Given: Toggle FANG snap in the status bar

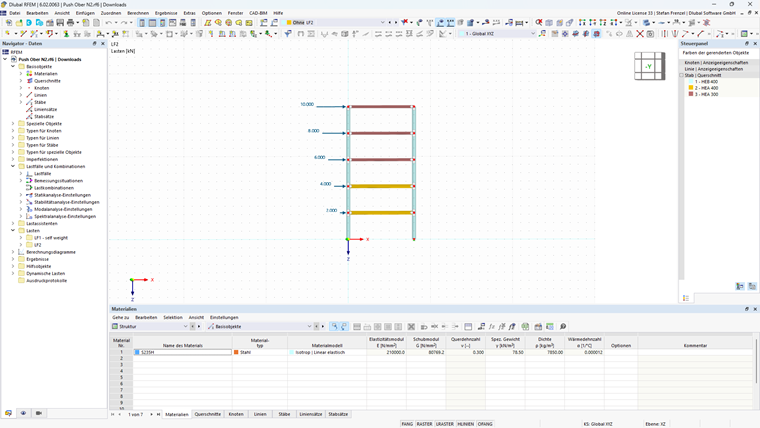Looking at the screenshot, I should [407, 424].
